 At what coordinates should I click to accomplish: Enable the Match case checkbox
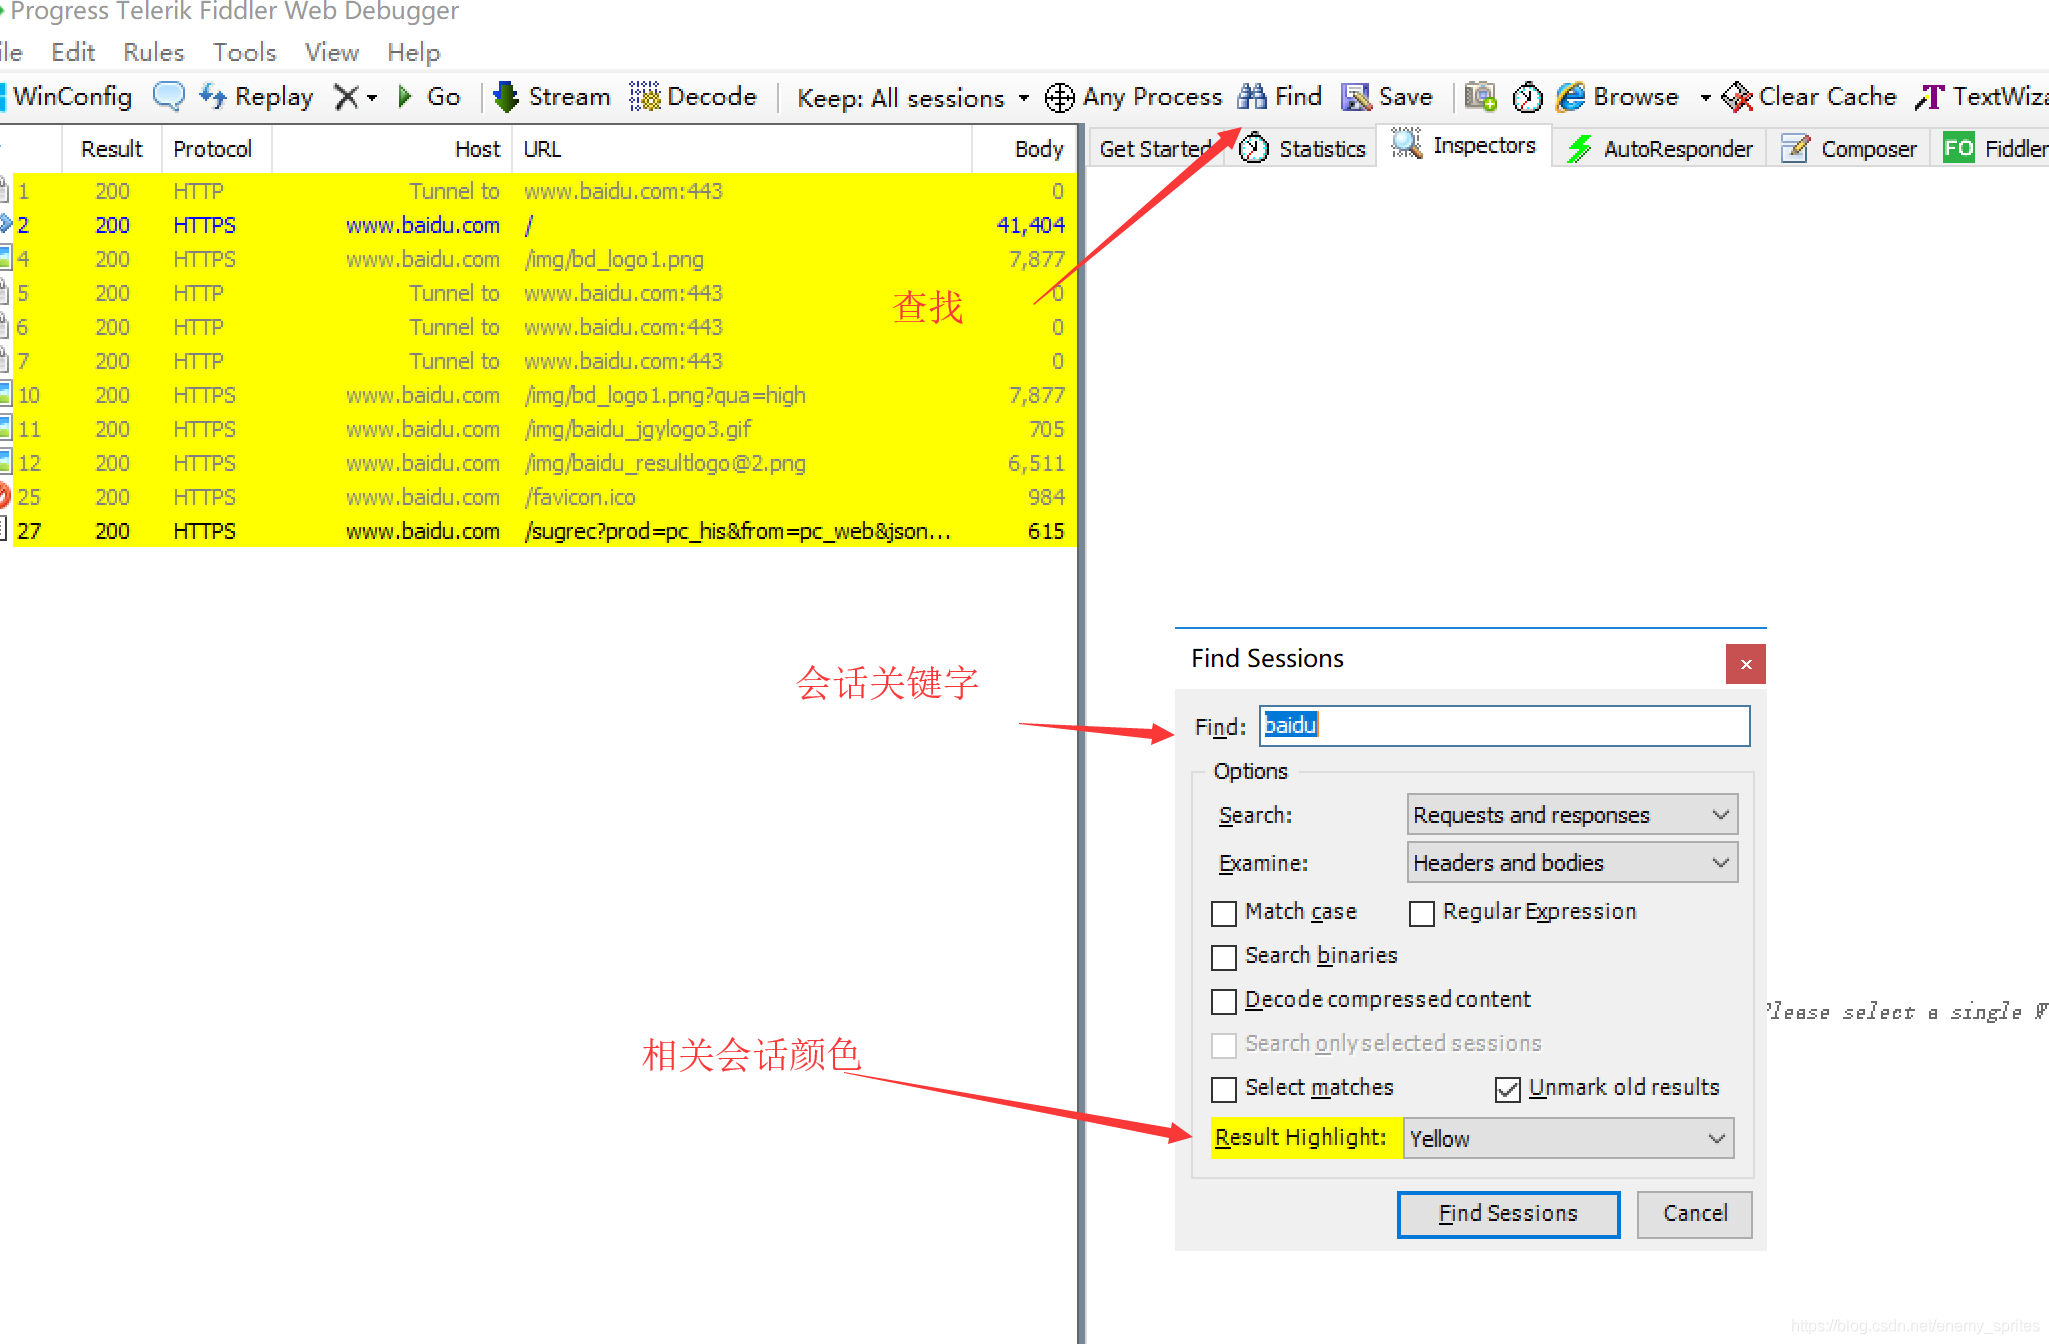(1224, 913)
